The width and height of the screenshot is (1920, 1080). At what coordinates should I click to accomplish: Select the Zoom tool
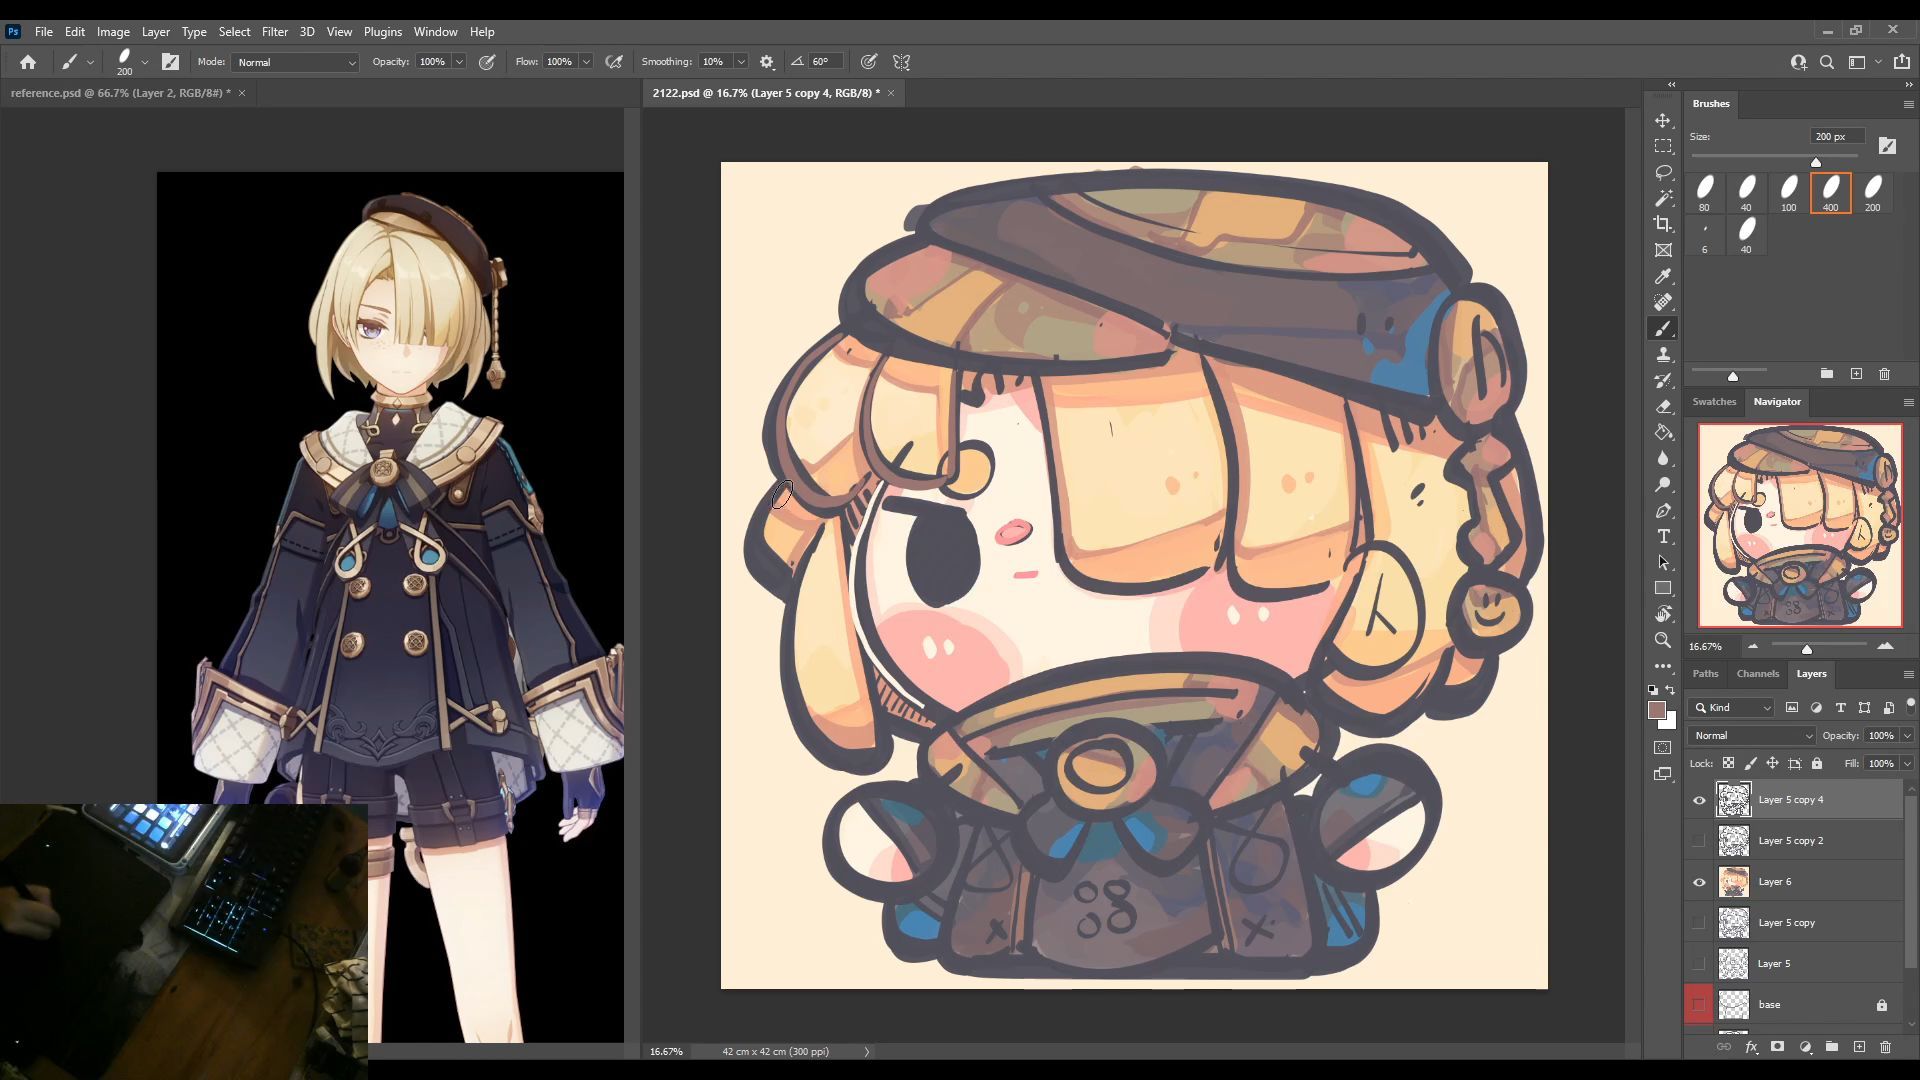[1663, 640]
